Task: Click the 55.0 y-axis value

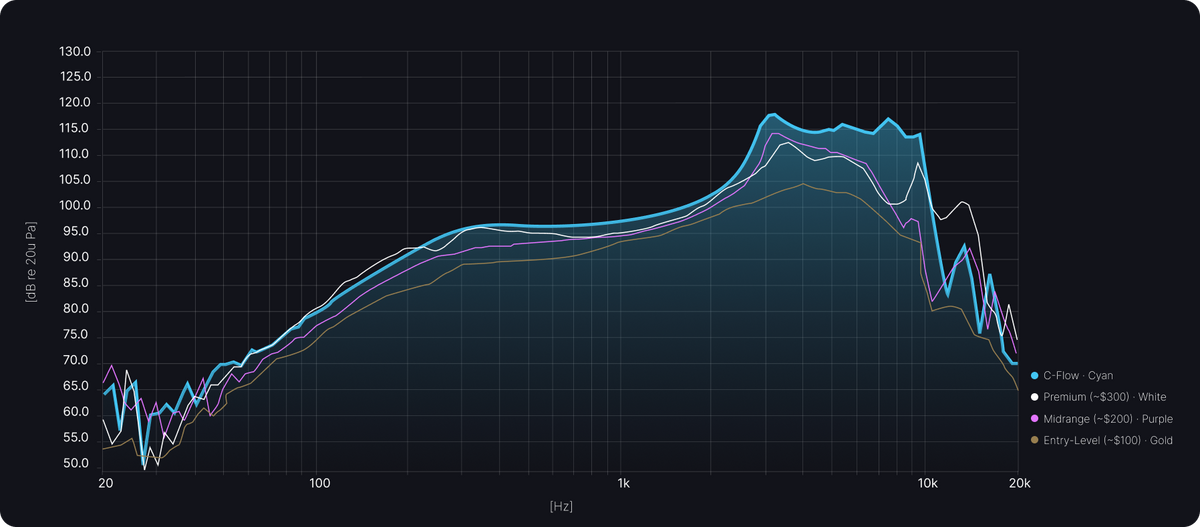Action: [78, 439]
